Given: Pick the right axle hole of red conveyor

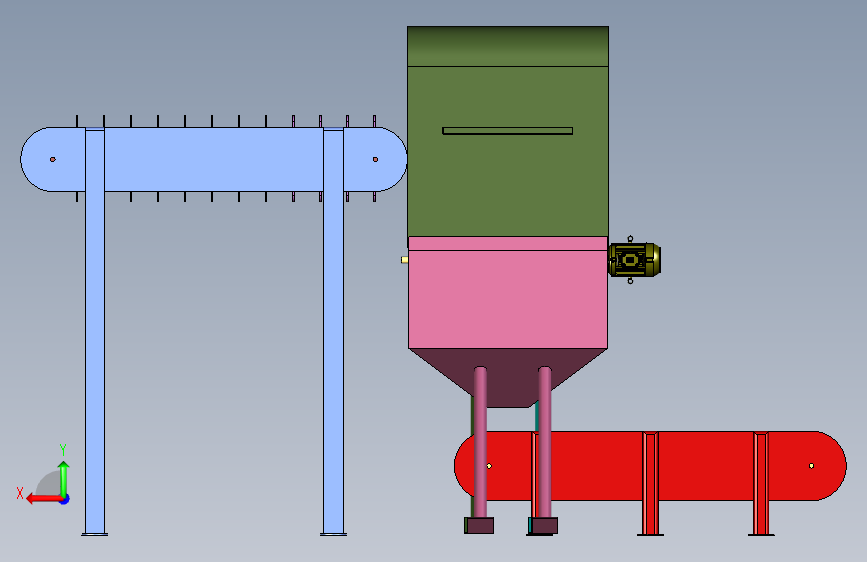Looking at the screenshot, I should (812, 466).
